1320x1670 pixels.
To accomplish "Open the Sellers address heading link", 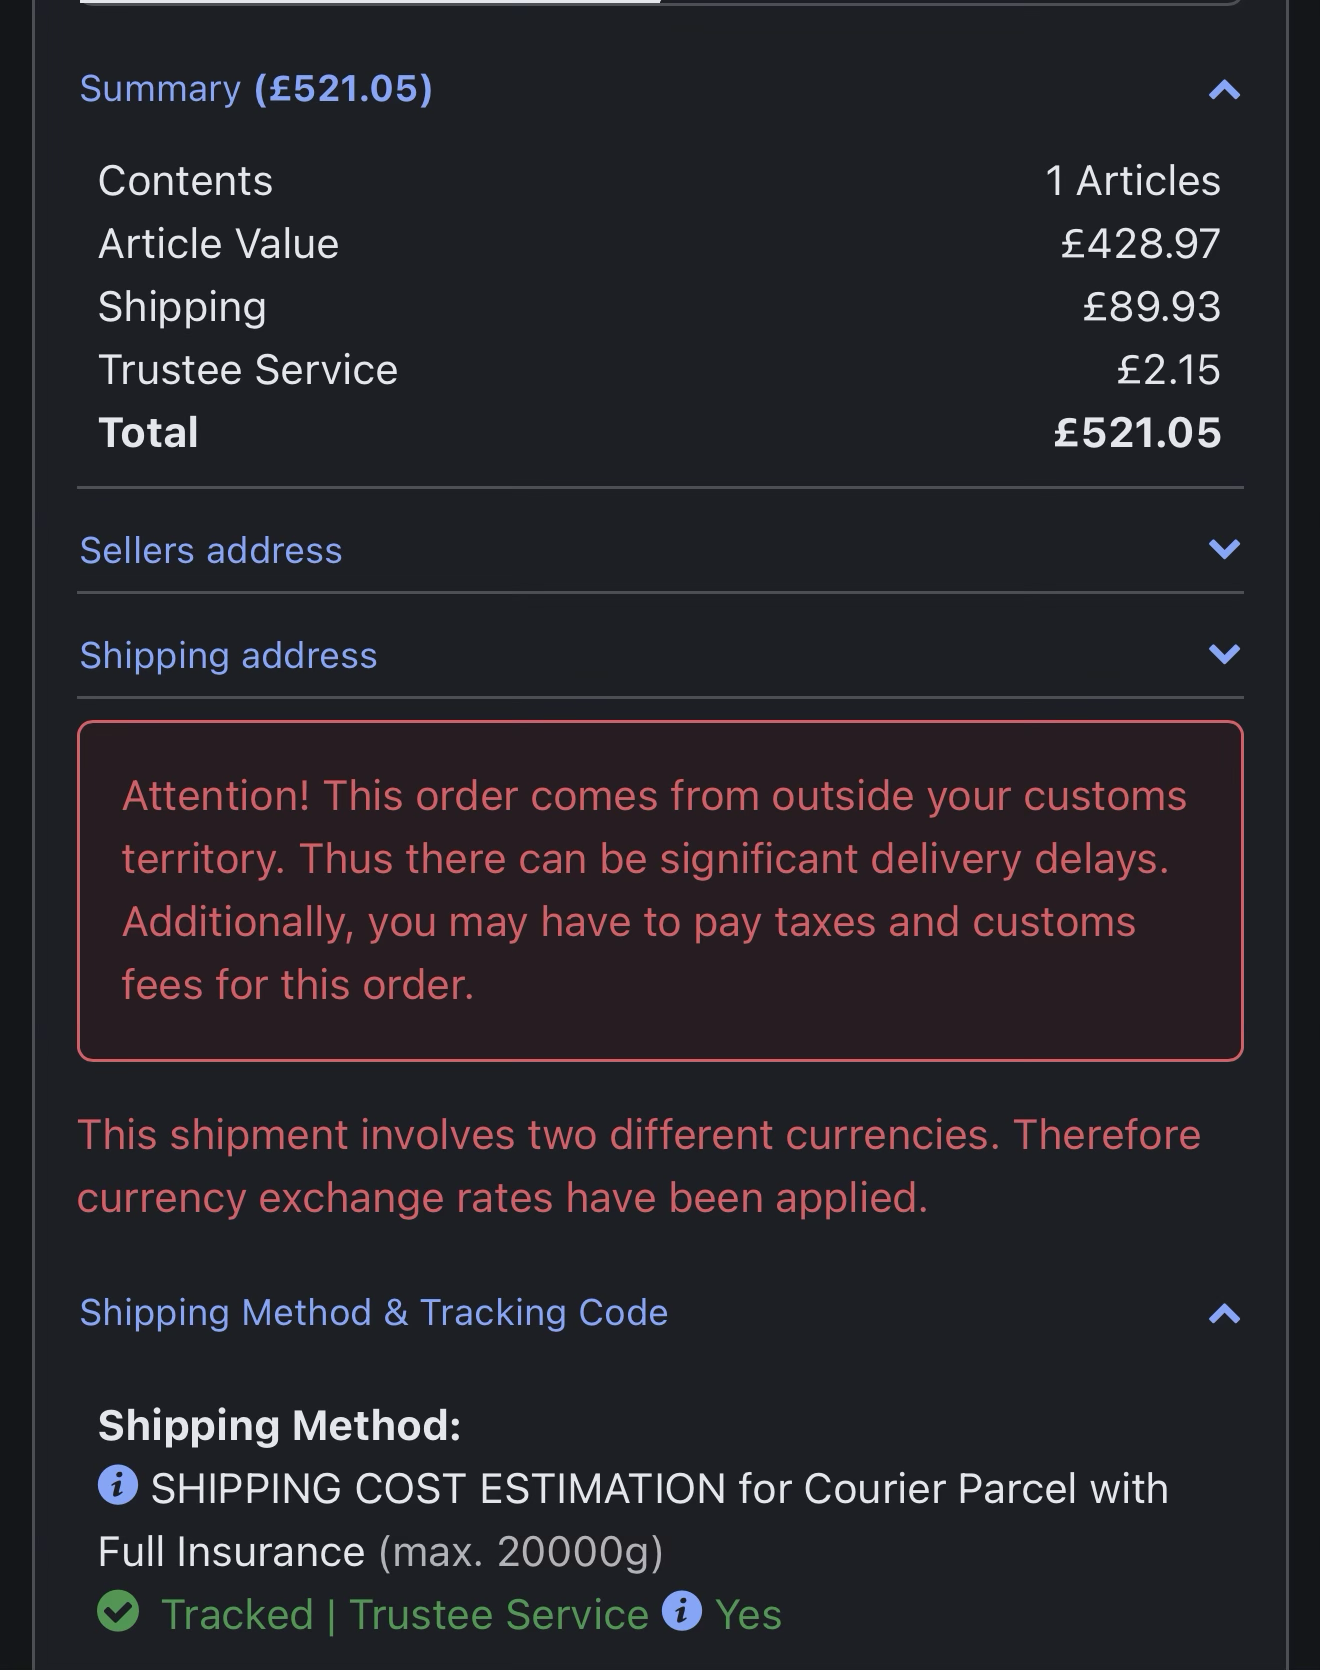I will 211,551.
